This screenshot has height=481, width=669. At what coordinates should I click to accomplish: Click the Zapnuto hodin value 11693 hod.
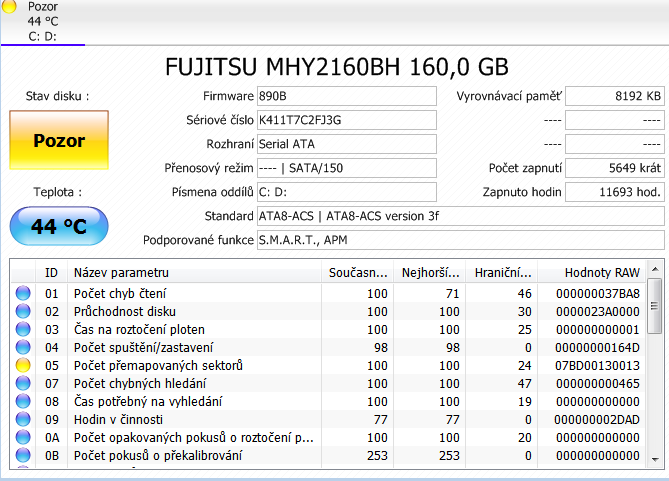coord(615,192)
